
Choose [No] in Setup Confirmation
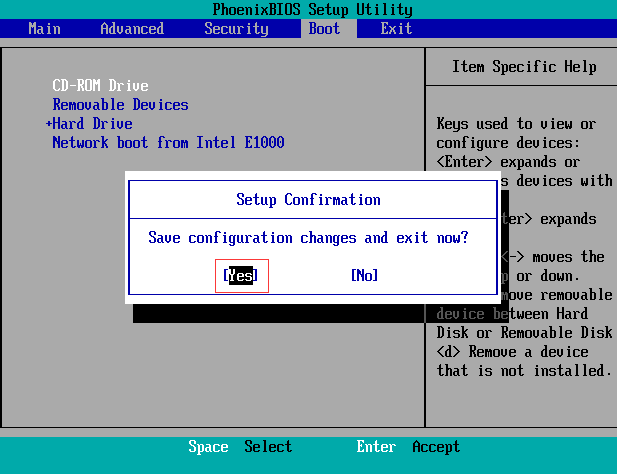click(364, 275)
